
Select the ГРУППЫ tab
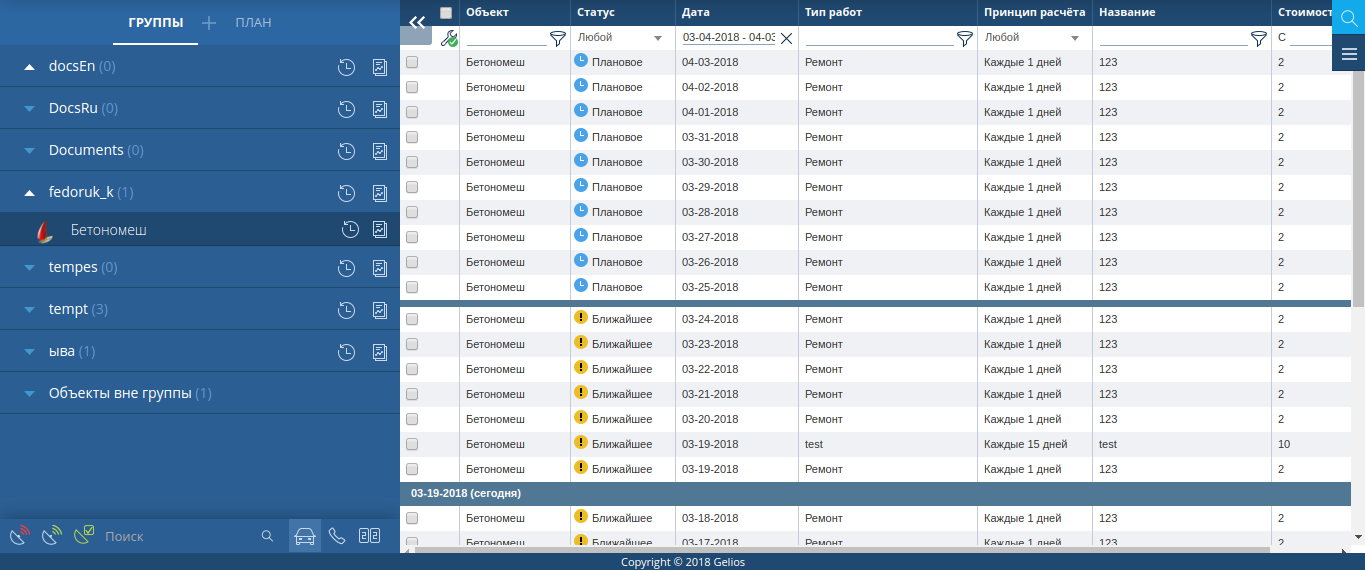(x=155, y=22)
